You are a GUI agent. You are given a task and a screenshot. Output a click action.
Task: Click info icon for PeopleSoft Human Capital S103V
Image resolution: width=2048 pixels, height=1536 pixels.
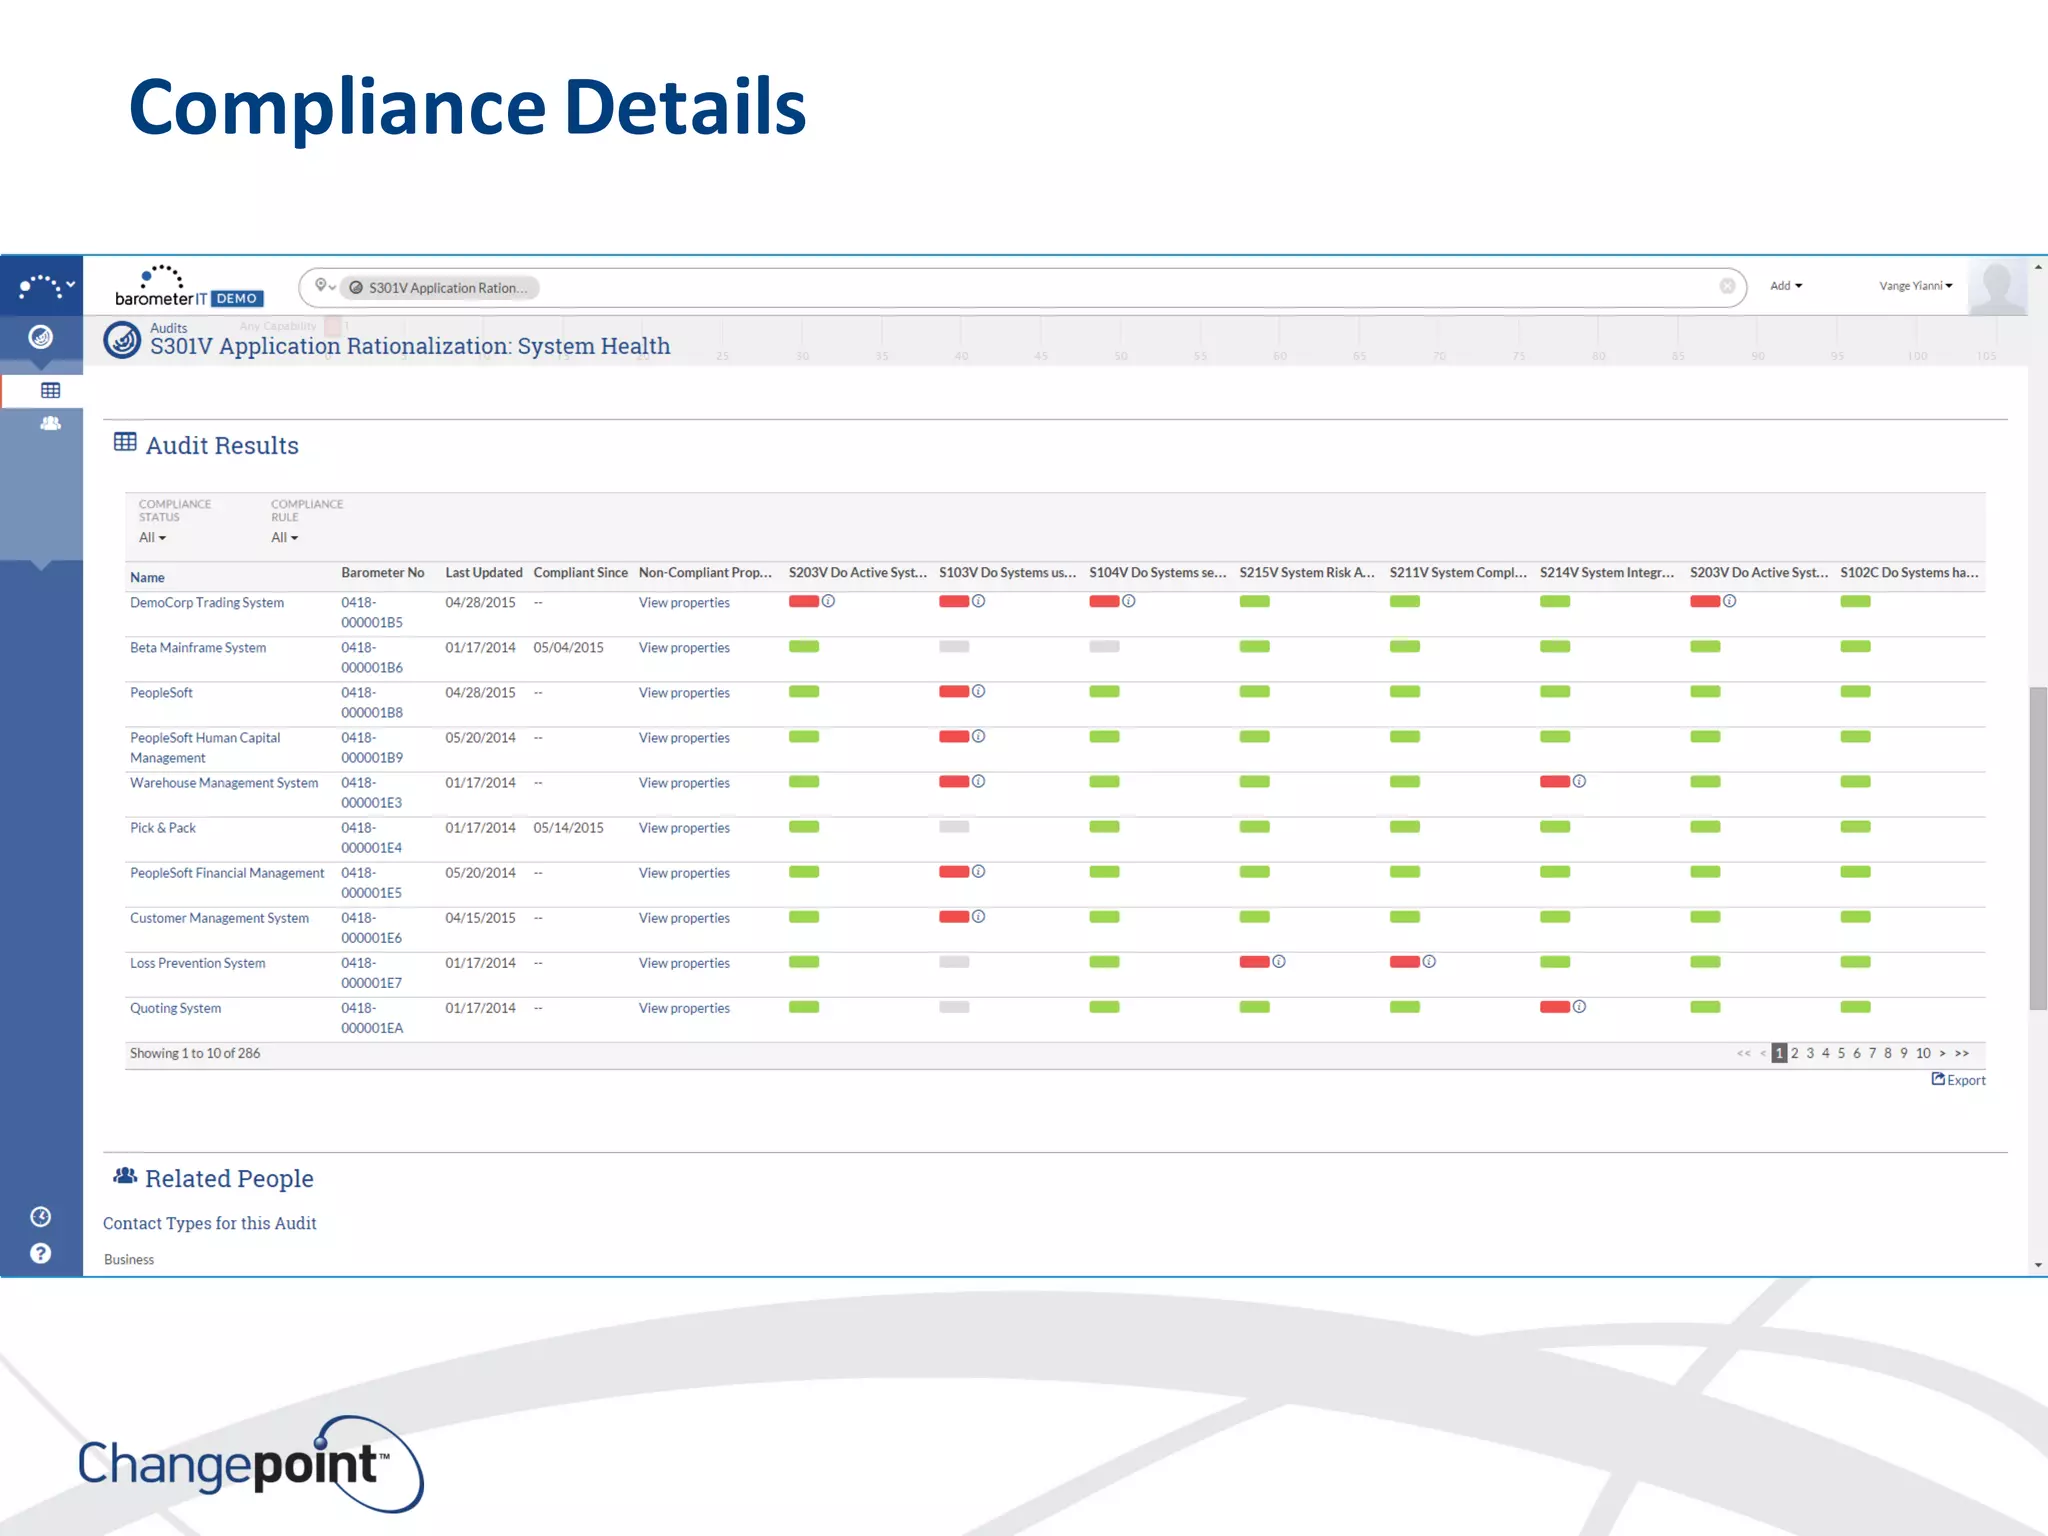tap(978, 736)
